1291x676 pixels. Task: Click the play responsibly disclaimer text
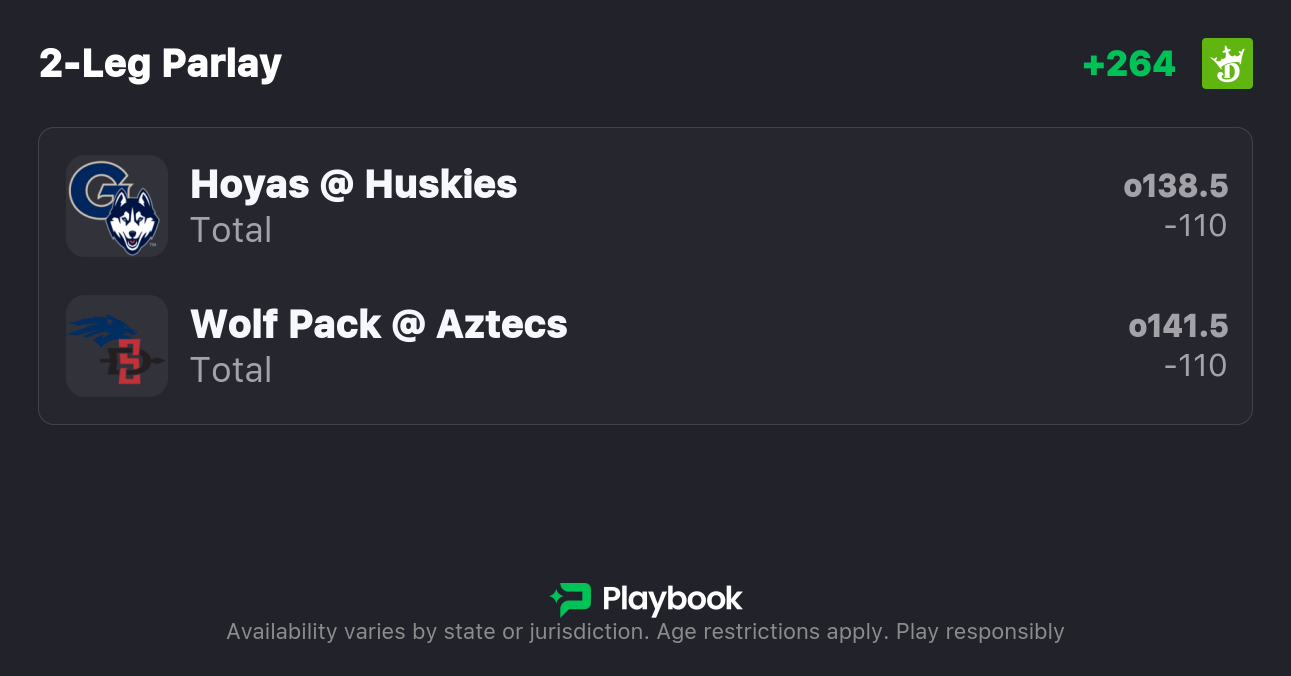coord(645,632)
